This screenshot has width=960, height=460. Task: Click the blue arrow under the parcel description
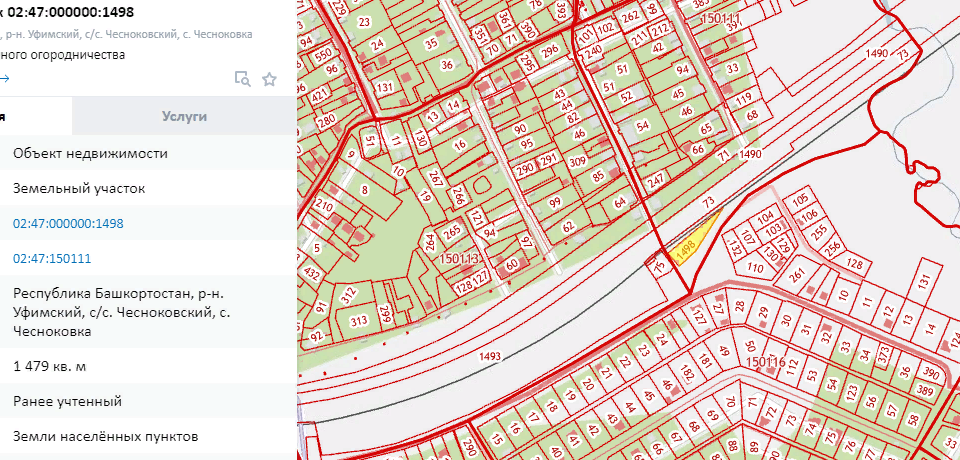point(5,79)
